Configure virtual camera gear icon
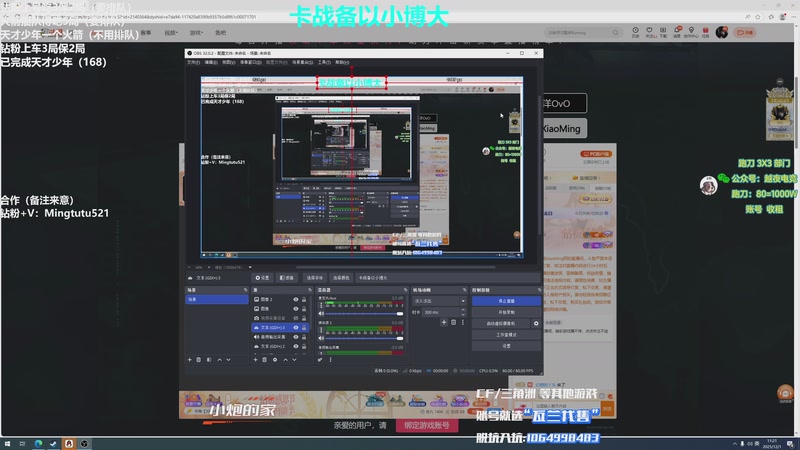The image size is (800, 450). pos(536,323)
